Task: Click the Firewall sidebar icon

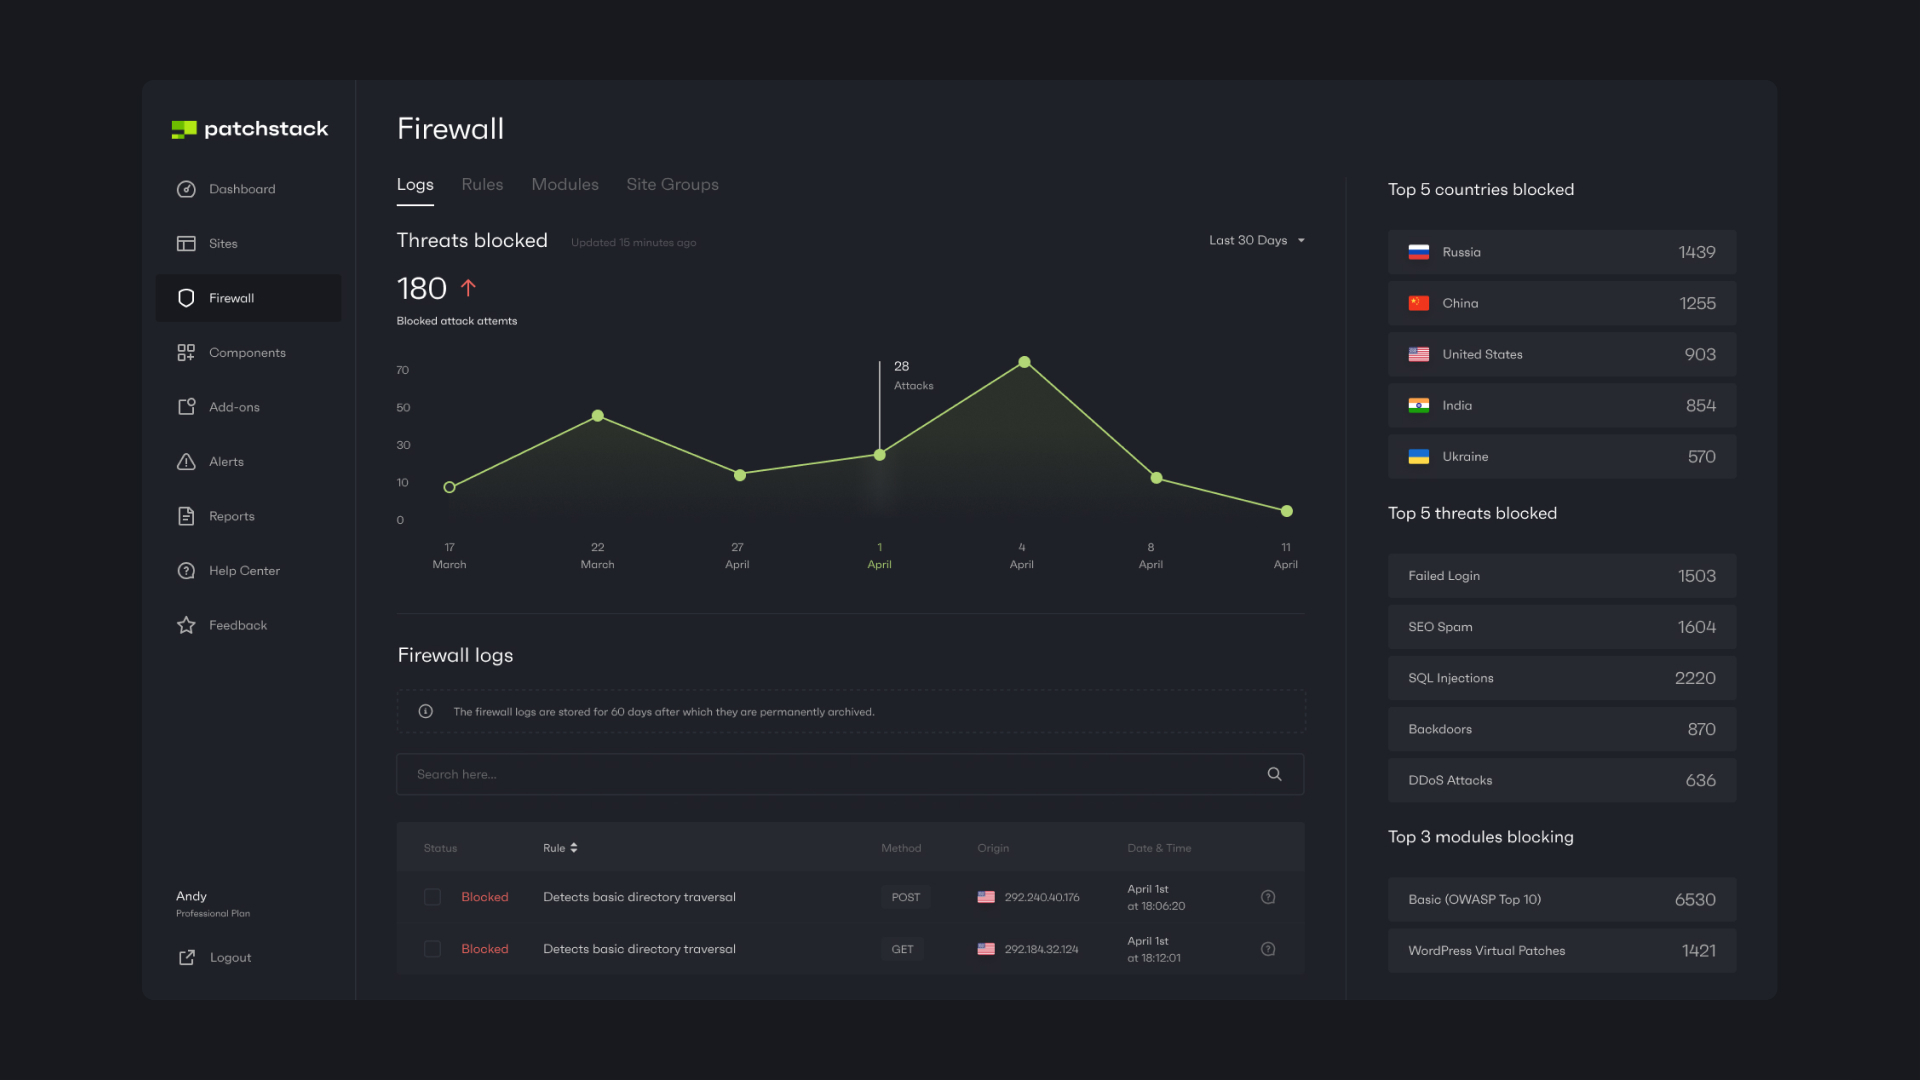Action: pos(186,298)
